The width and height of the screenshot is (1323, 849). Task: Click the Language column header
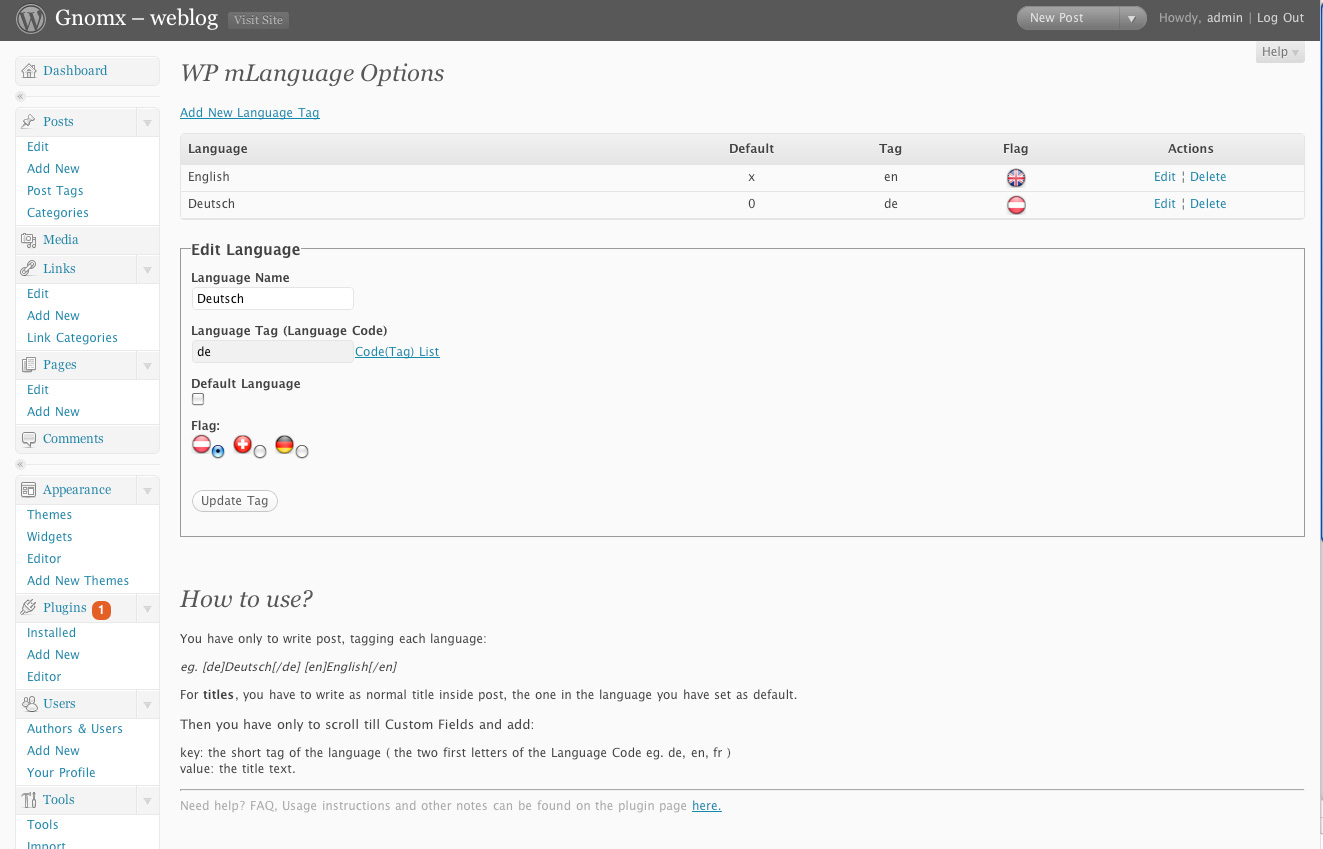(x=218, y=149)
